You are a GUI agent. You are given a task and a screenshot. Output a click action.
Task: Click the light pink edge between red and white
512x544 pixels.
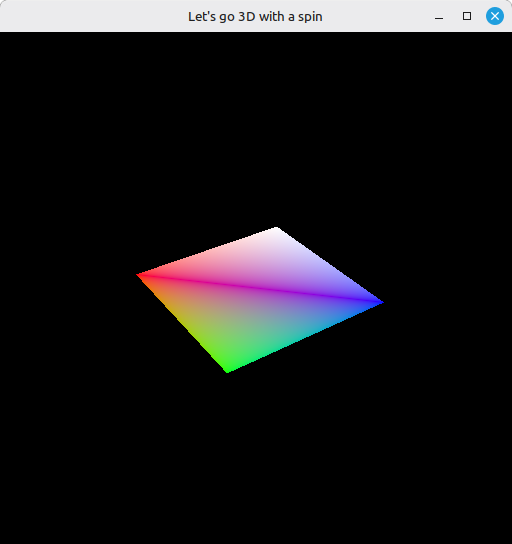click(207, 252)
